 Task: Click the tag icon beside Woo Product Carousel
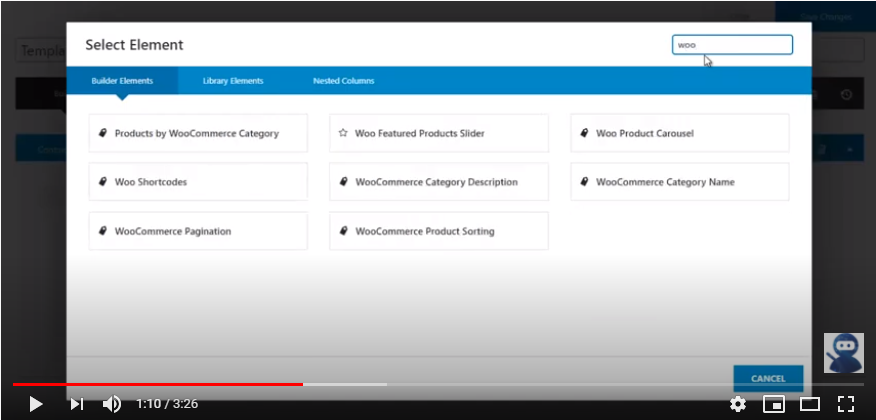(x=584, y=133)
